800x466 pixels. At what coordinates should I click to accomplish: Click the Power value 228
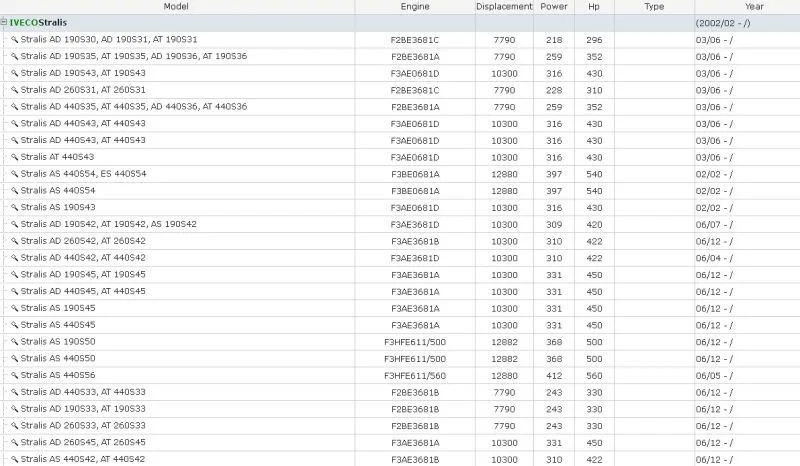(554, 90)
